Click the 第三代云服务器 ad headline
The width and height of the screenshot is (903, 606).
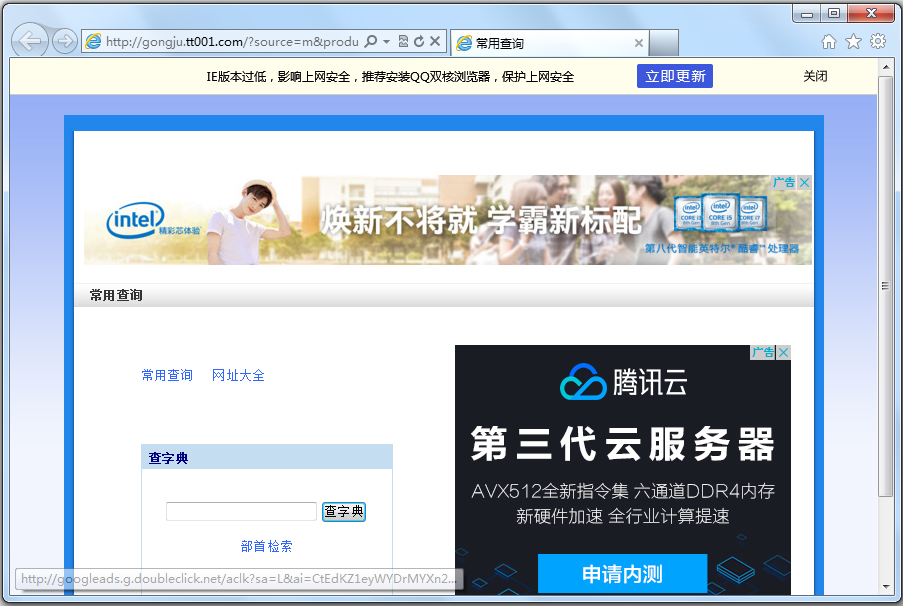click(623, 444)
